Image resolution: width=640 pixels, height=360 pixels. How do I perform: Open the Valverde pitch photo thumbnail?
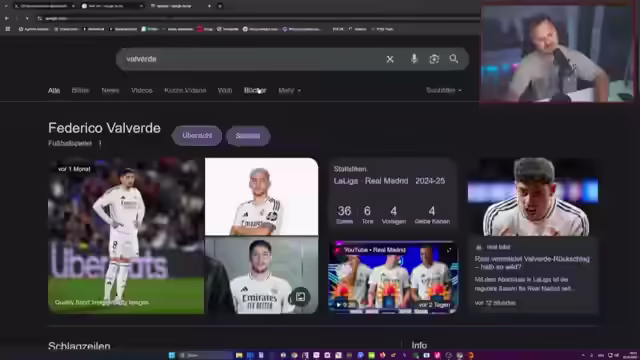click(x=126, y=236)
